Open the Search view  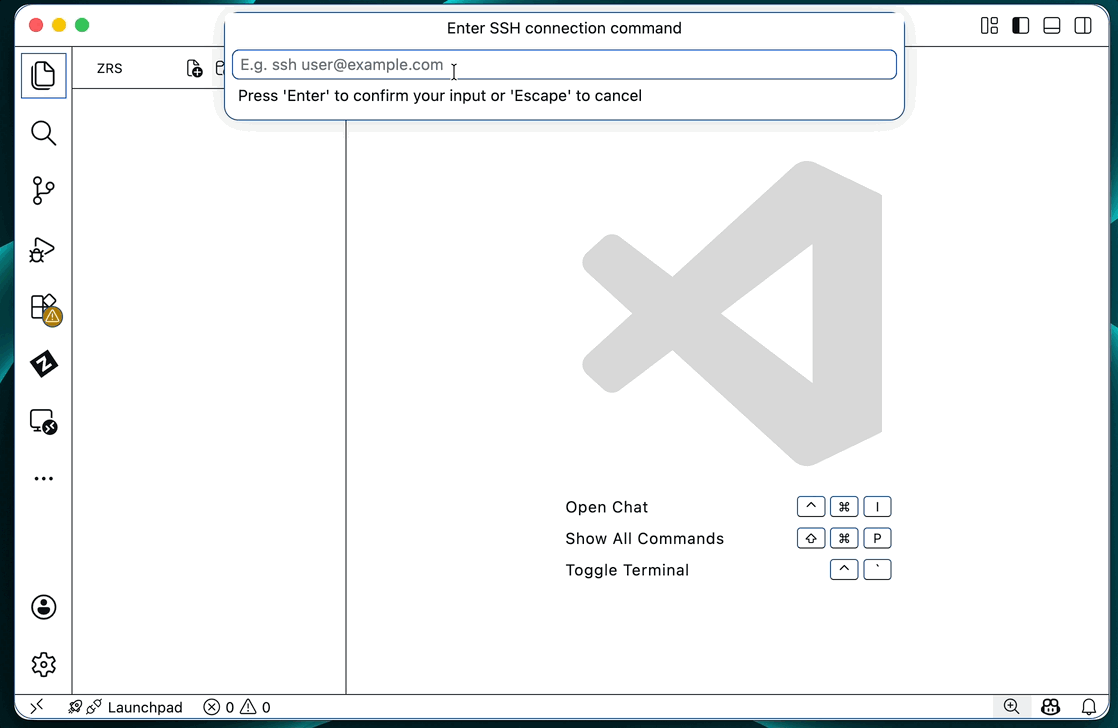pyautogui.click(x=43, y=133)
